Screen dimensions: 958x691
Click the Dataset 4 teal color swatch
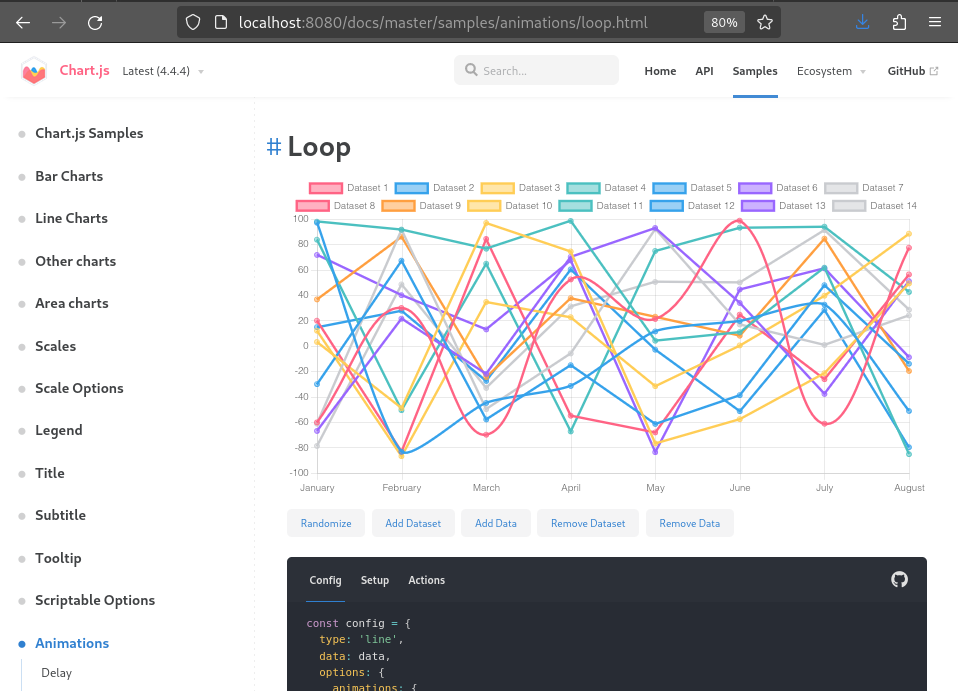pos(583,188)
